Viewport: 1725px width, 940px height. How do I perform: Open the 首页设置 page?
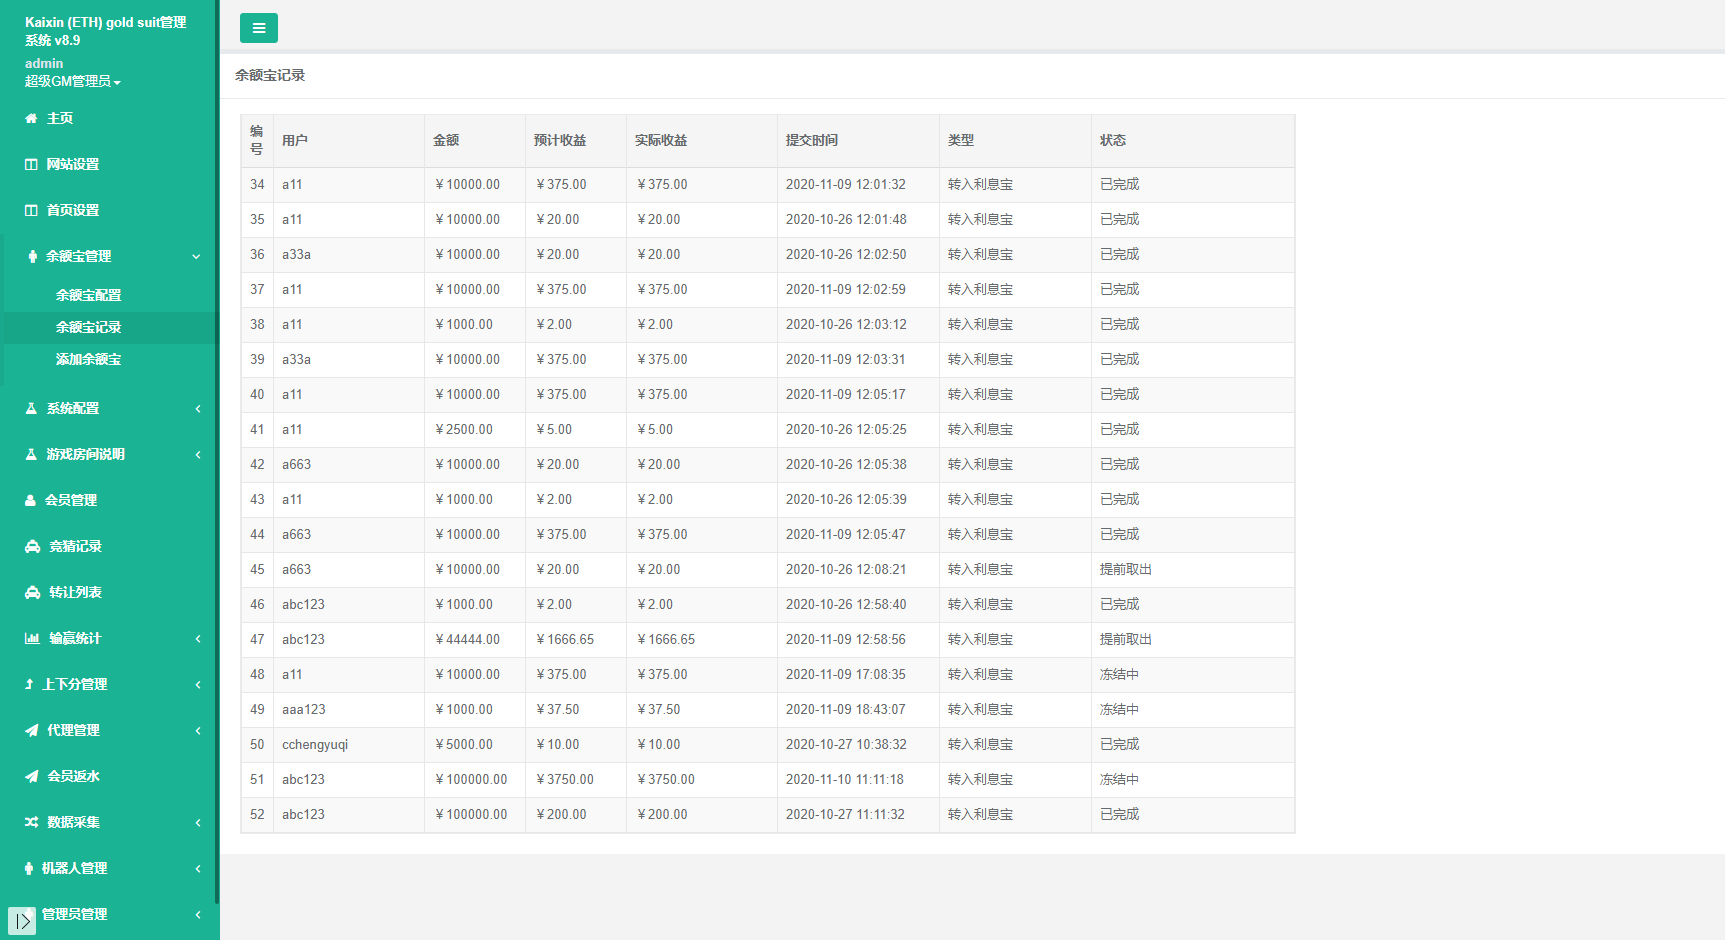[x=72, y=210]
